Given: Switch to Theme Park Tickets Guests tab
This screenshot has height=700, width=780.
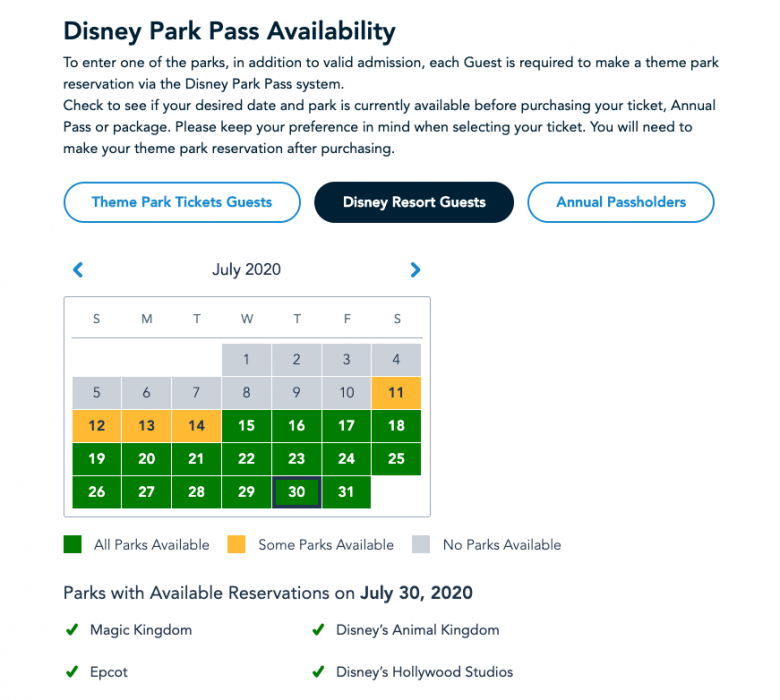Looking at the screenshot, I should [182, 202].
